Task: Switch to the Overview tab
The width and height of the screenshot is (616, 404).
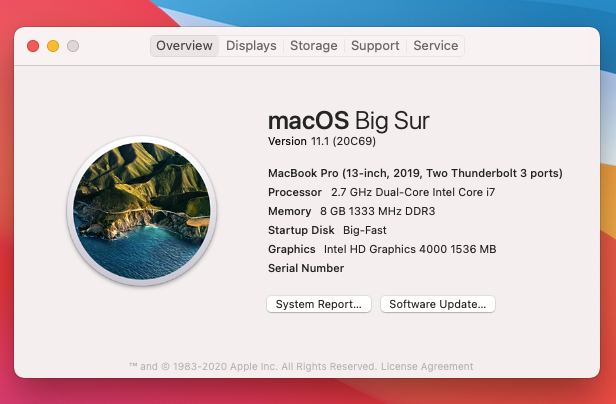Action: tap(184, 46)
